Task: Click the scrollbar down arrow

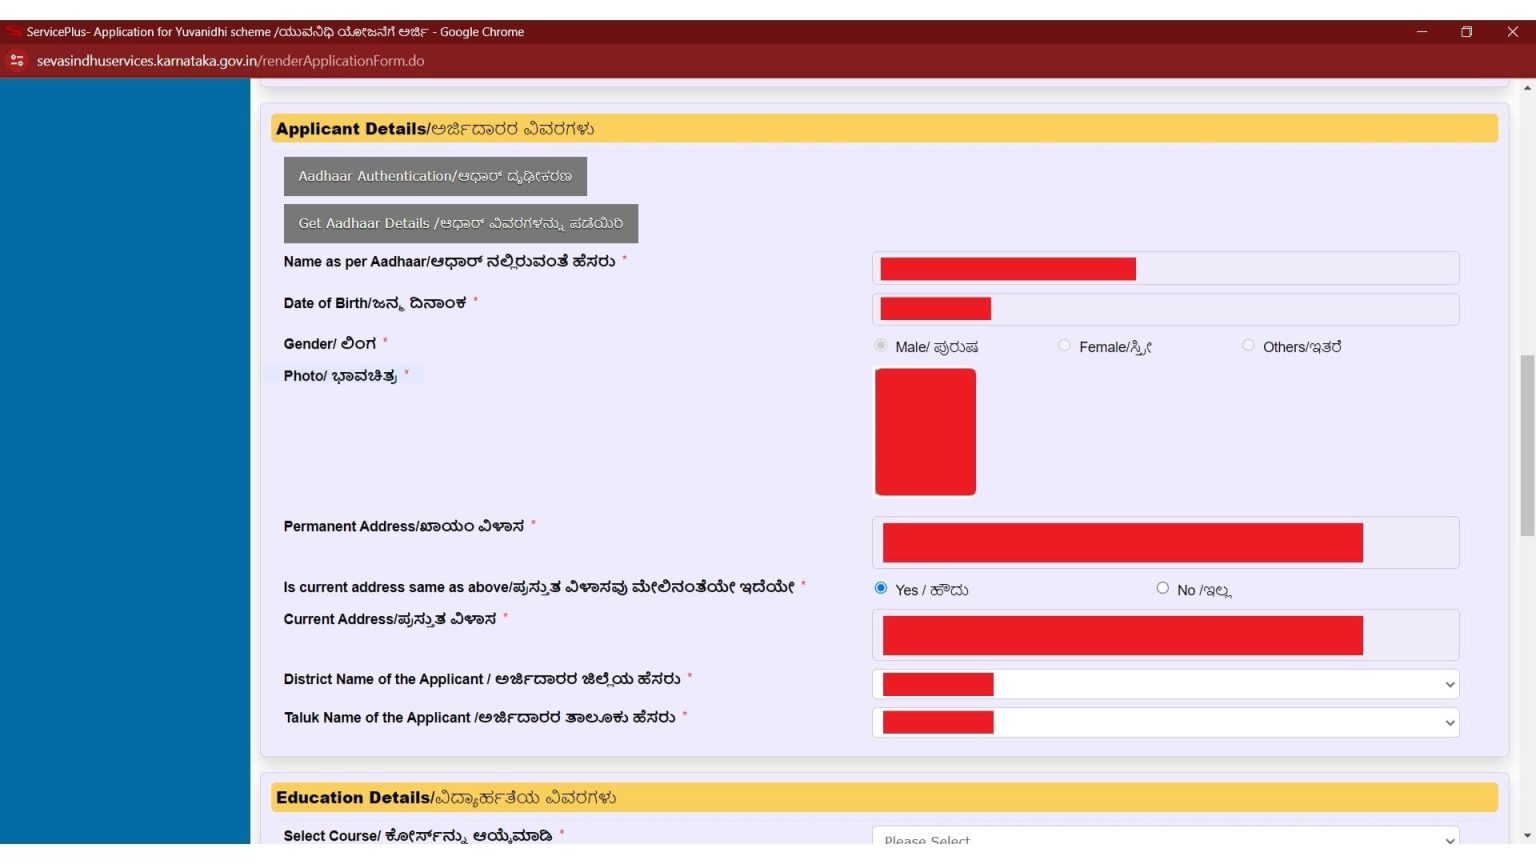Action: click(1527, 835)
